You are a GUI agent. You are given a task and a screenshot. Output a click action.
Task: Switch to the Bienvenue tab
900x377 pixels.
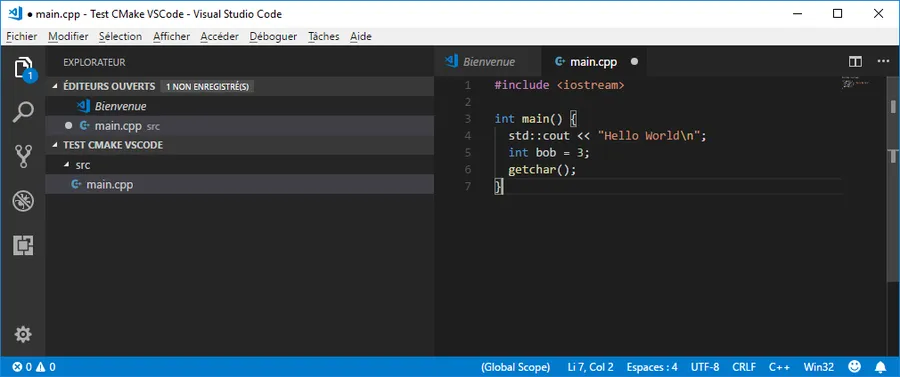[x=488, y=62]
